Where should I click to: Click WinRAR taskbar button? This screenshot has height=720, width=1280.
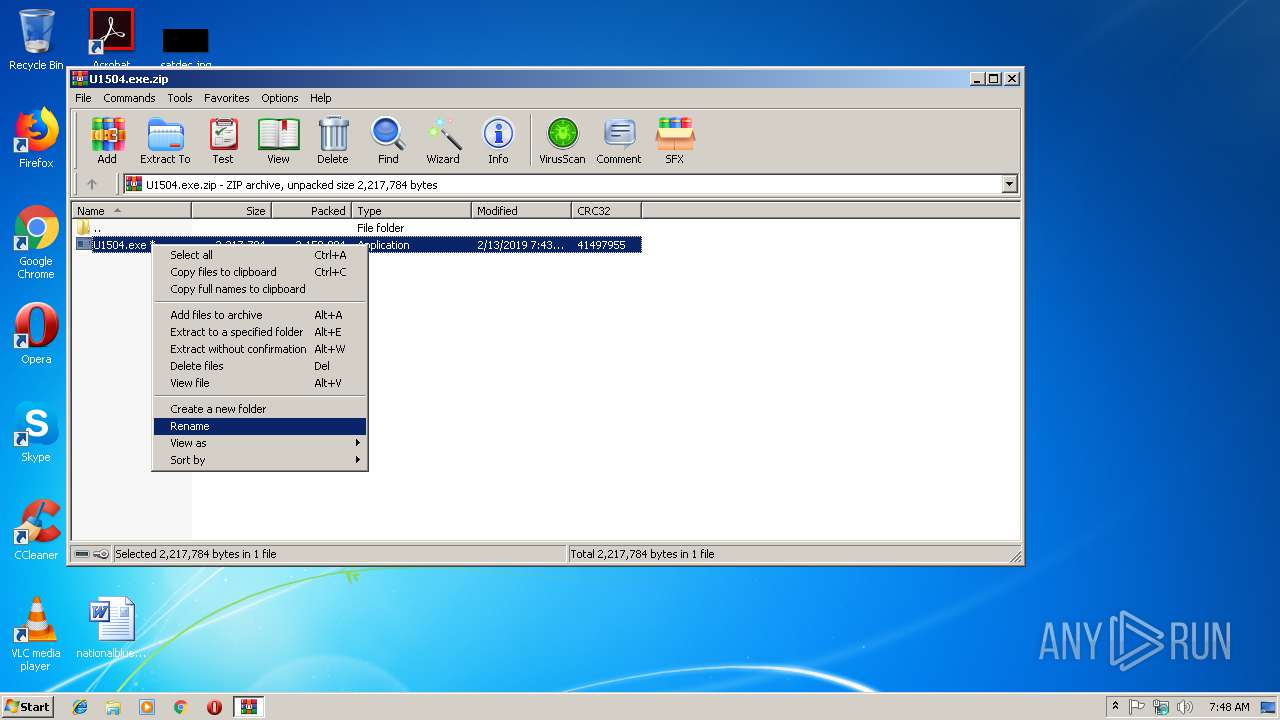click(249, 707)
